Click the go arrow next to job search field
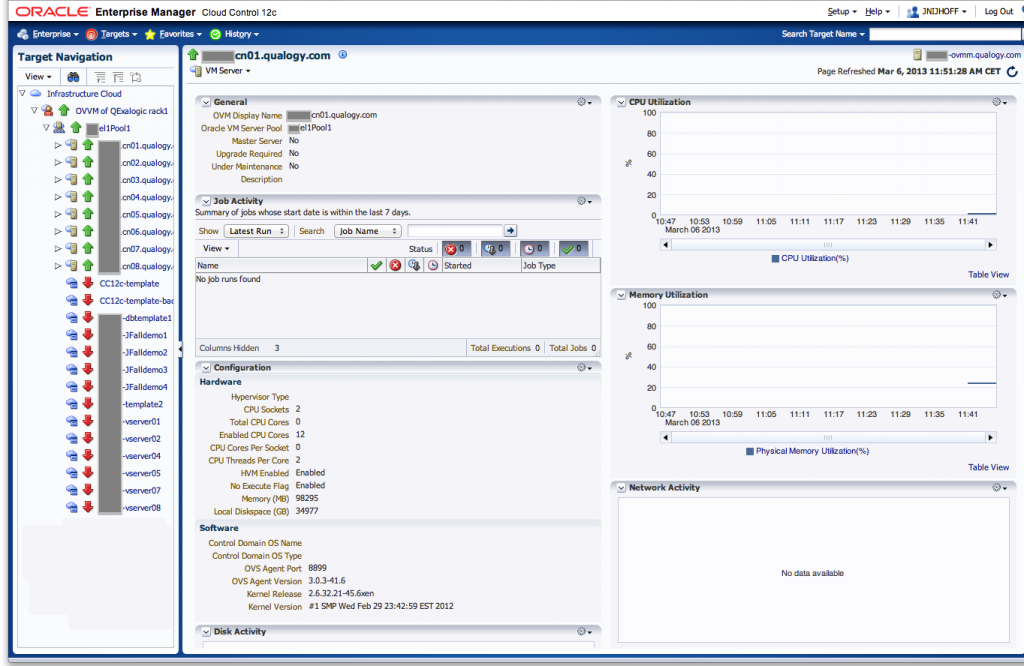1024x666 pixels. coord(511,230)
